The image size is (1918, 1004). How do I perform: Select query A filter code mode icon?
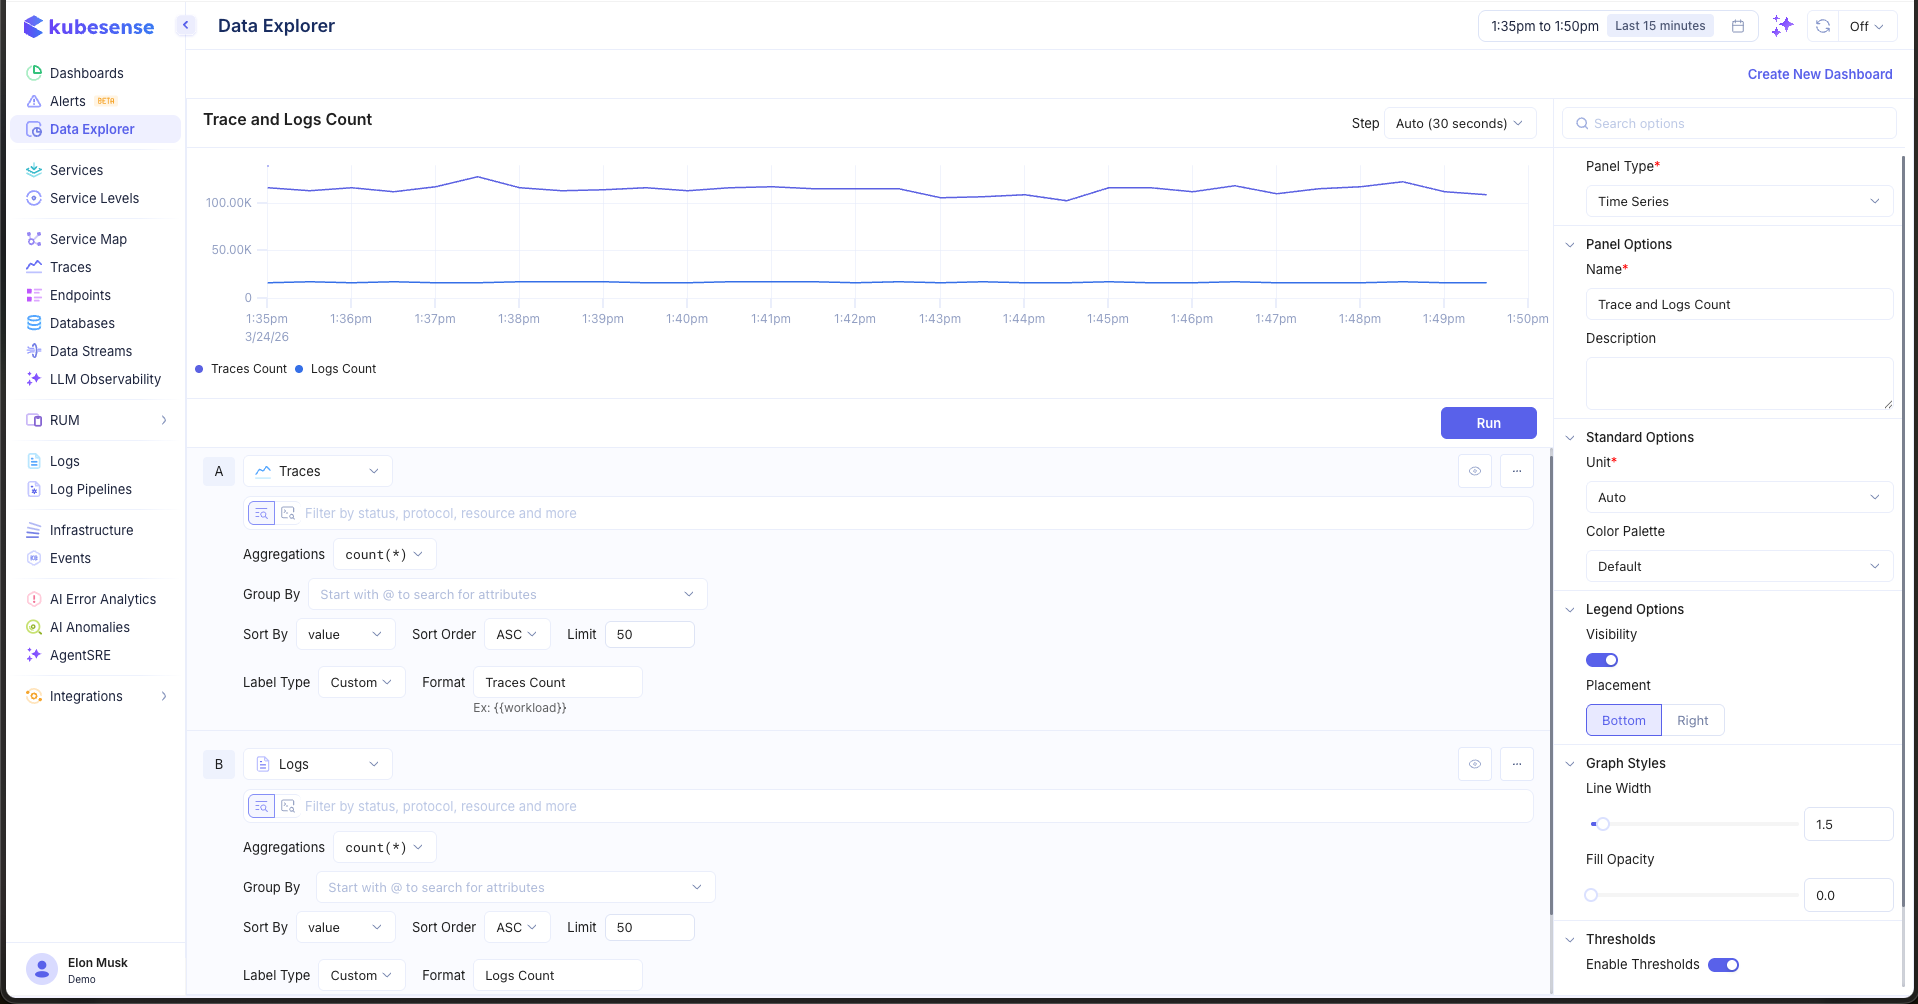coord(288,513)
